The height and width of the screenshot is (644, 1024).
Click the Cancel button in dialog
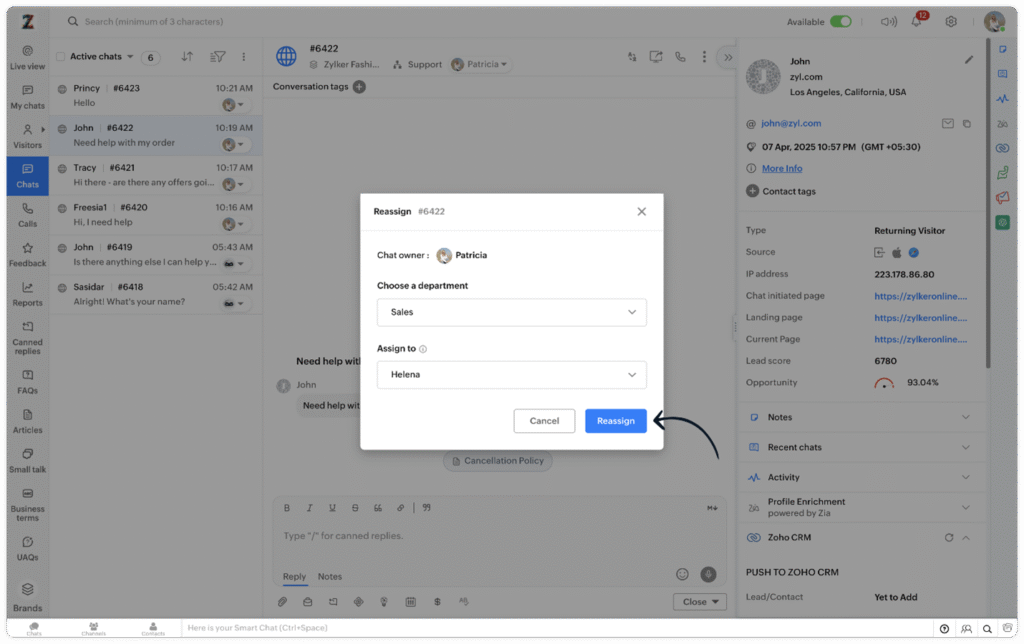(x=544, y=421)
